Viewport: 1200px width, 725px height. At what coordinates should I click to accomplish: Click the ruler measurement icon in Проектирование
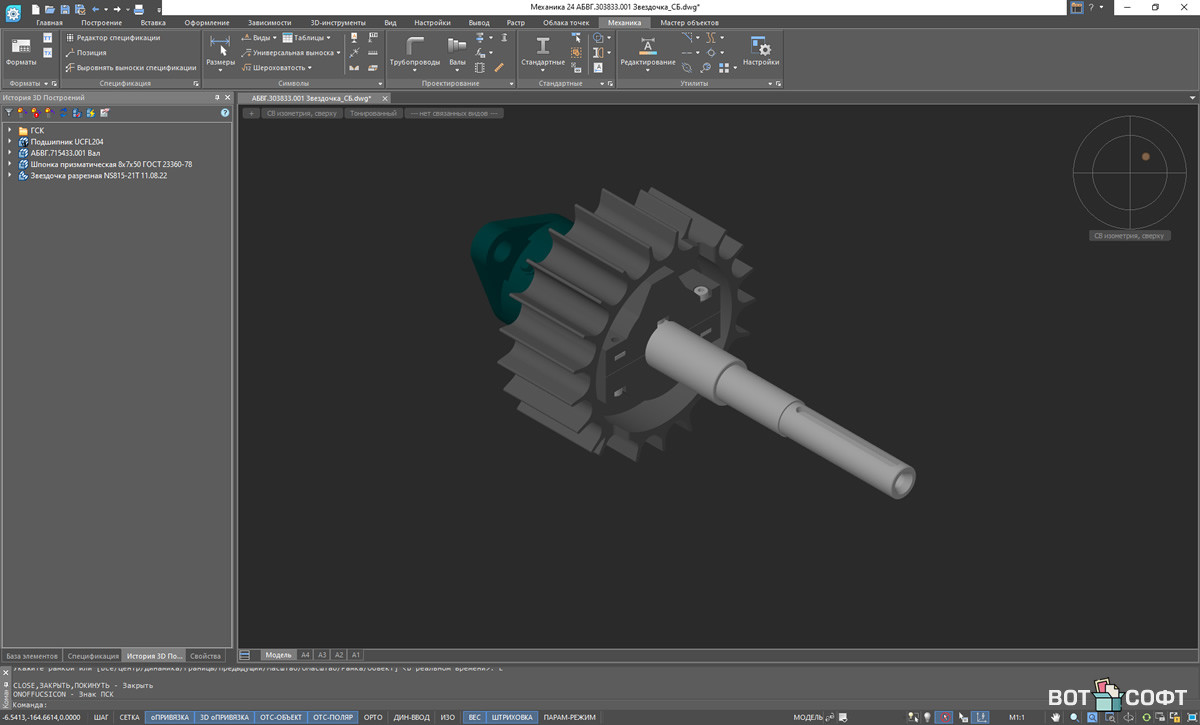pos(499,68)
